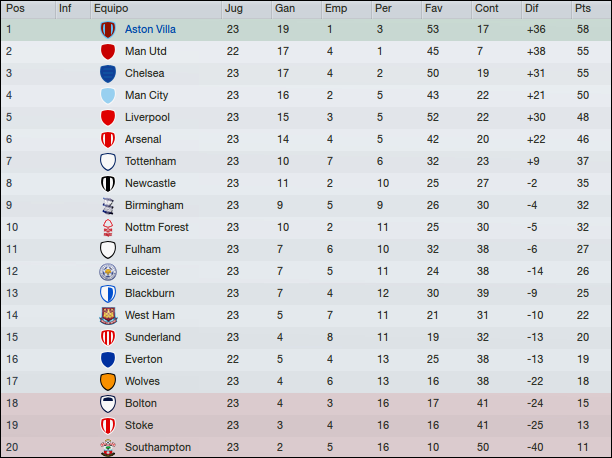Click the Southampton club crest
This screenshot has height=458, width=612.
coord(108,447)
